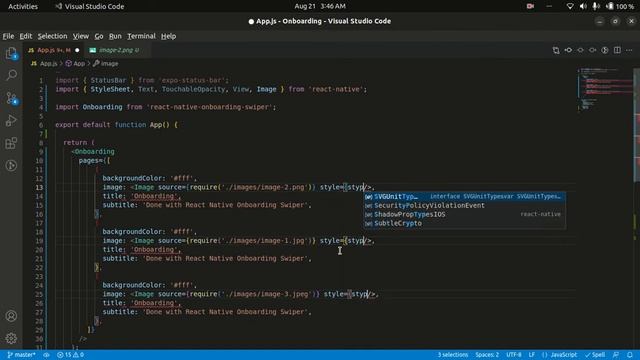Open the Run menu
640x360 pixels.
pyautogui.click(x=115, y=36)
